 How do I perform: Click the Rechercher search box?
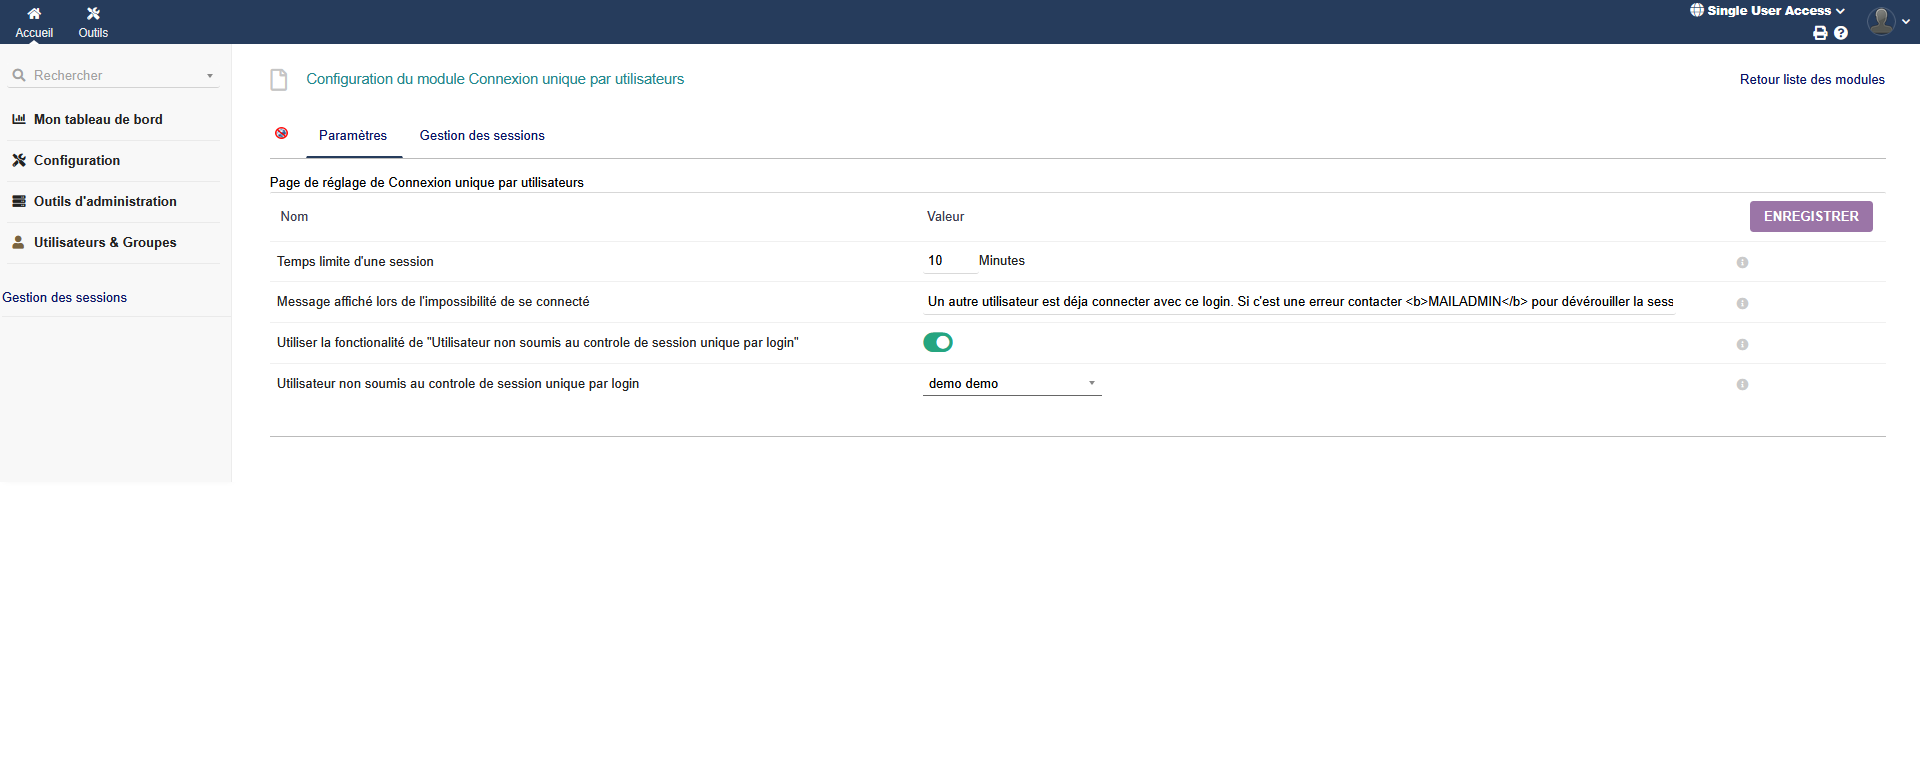[x=115, y=76]
